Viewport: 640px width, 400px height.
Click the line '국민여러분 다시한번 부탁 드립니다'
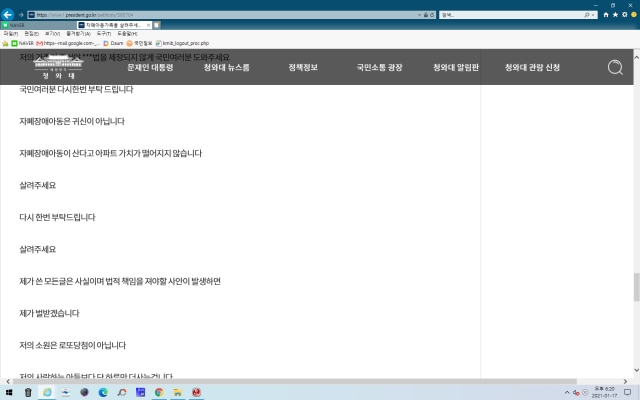[76, 89]
